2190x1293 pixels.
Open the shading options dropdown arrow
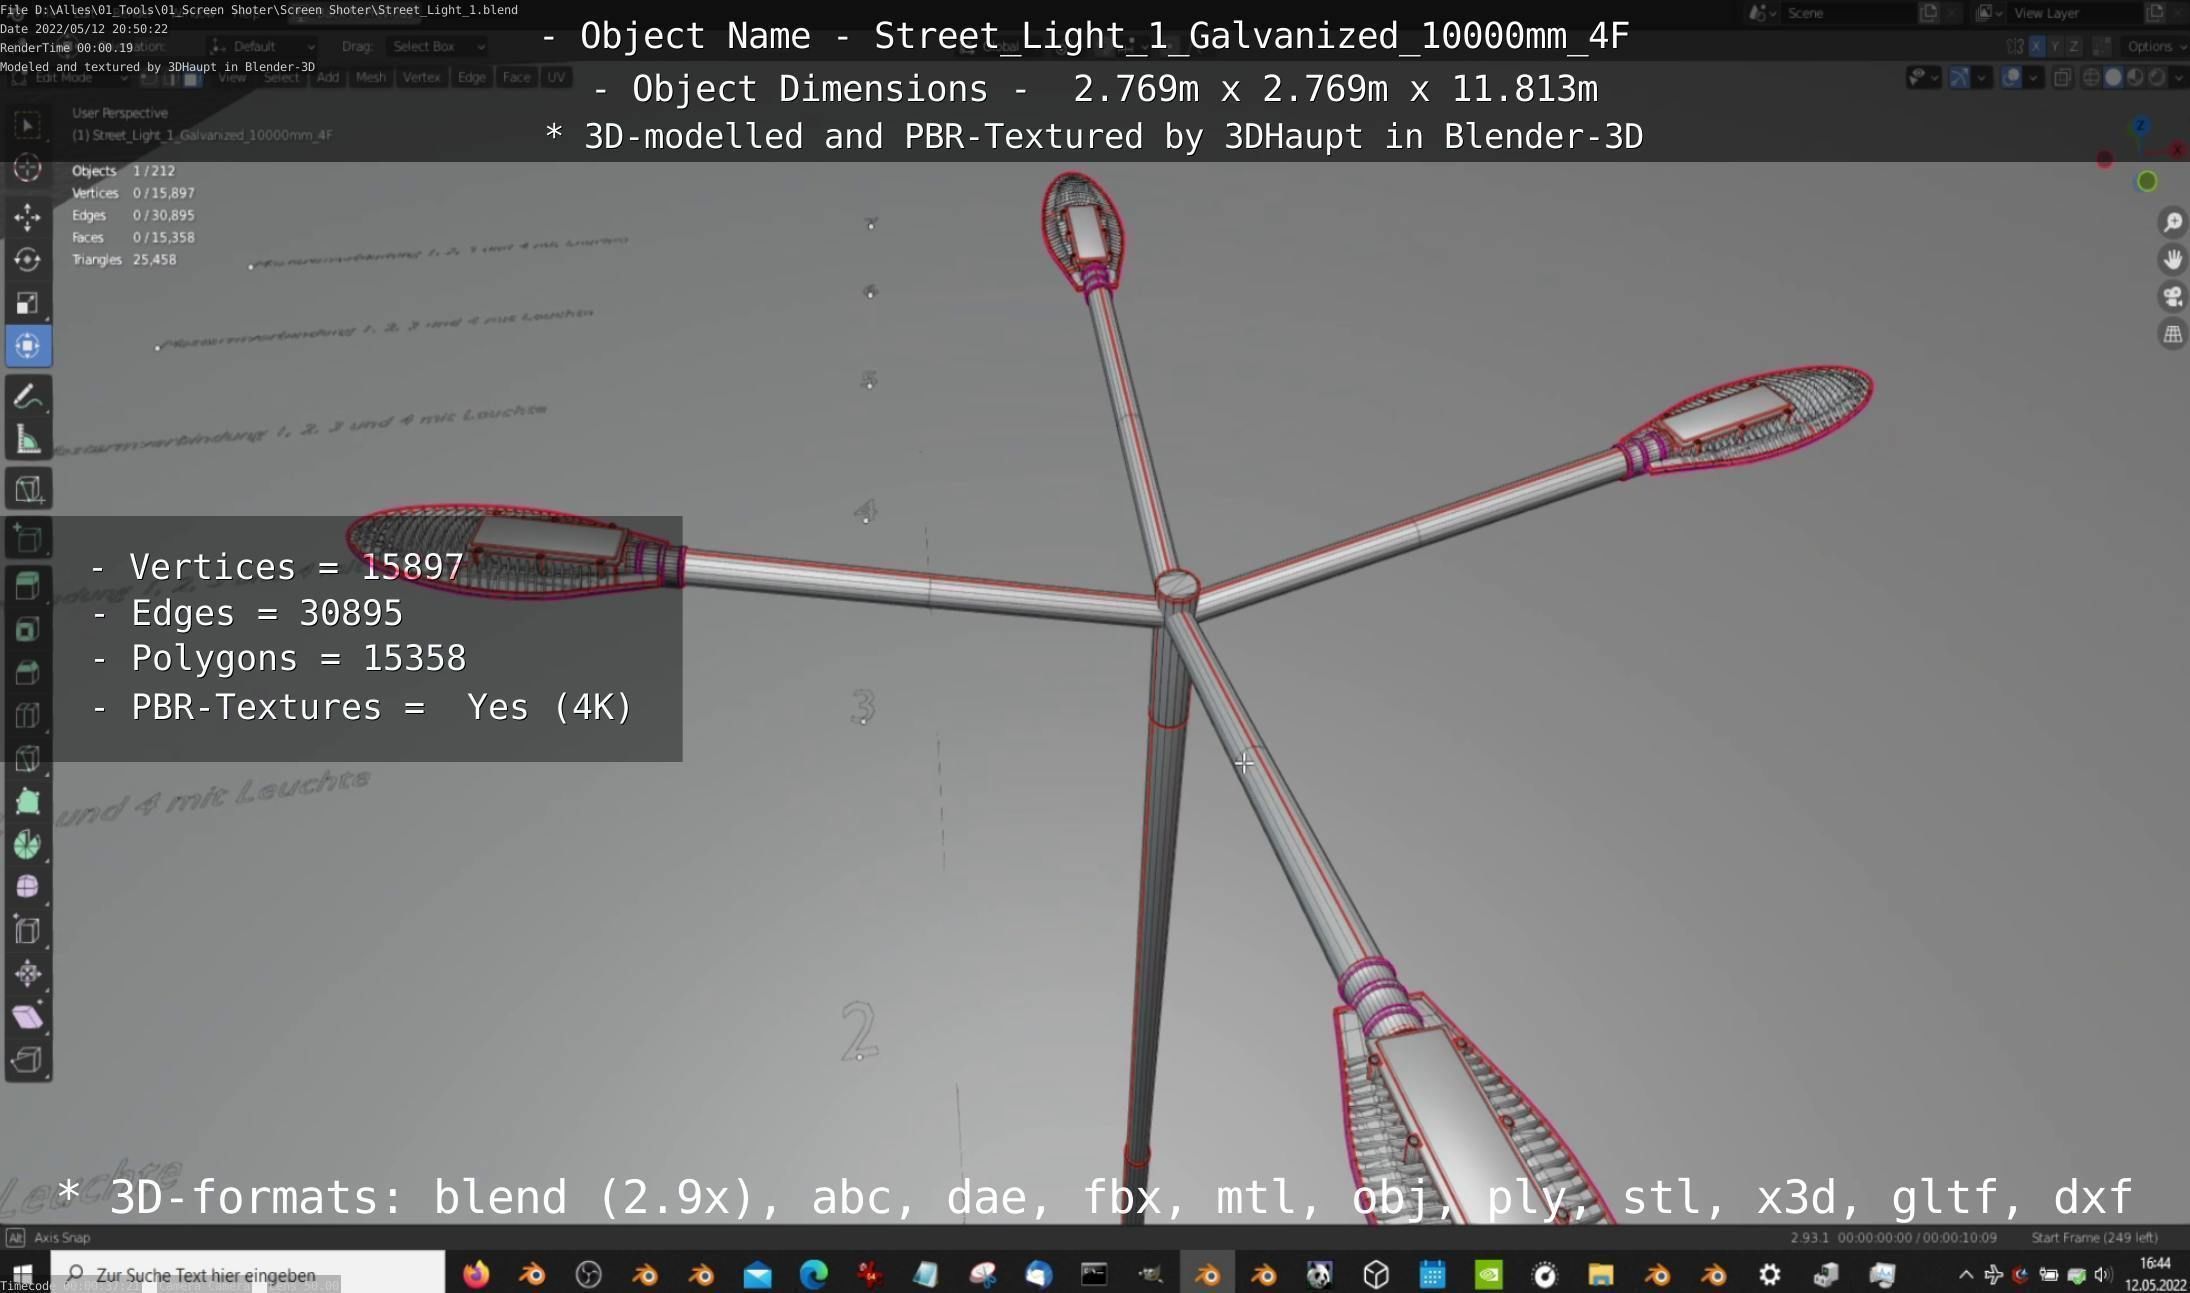coord(2178,77)
